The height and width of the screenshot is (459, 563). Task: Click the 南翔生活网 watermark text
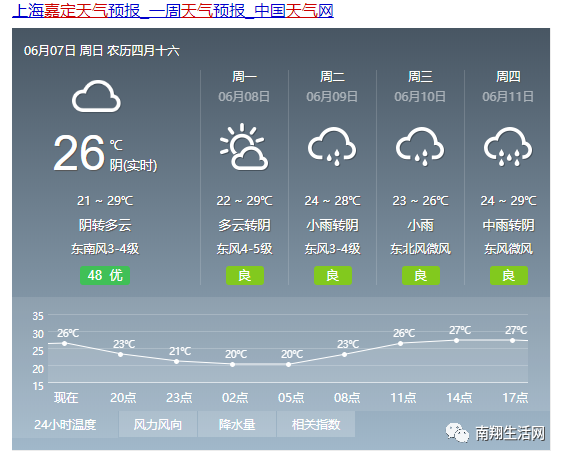[x=510, y=433]
